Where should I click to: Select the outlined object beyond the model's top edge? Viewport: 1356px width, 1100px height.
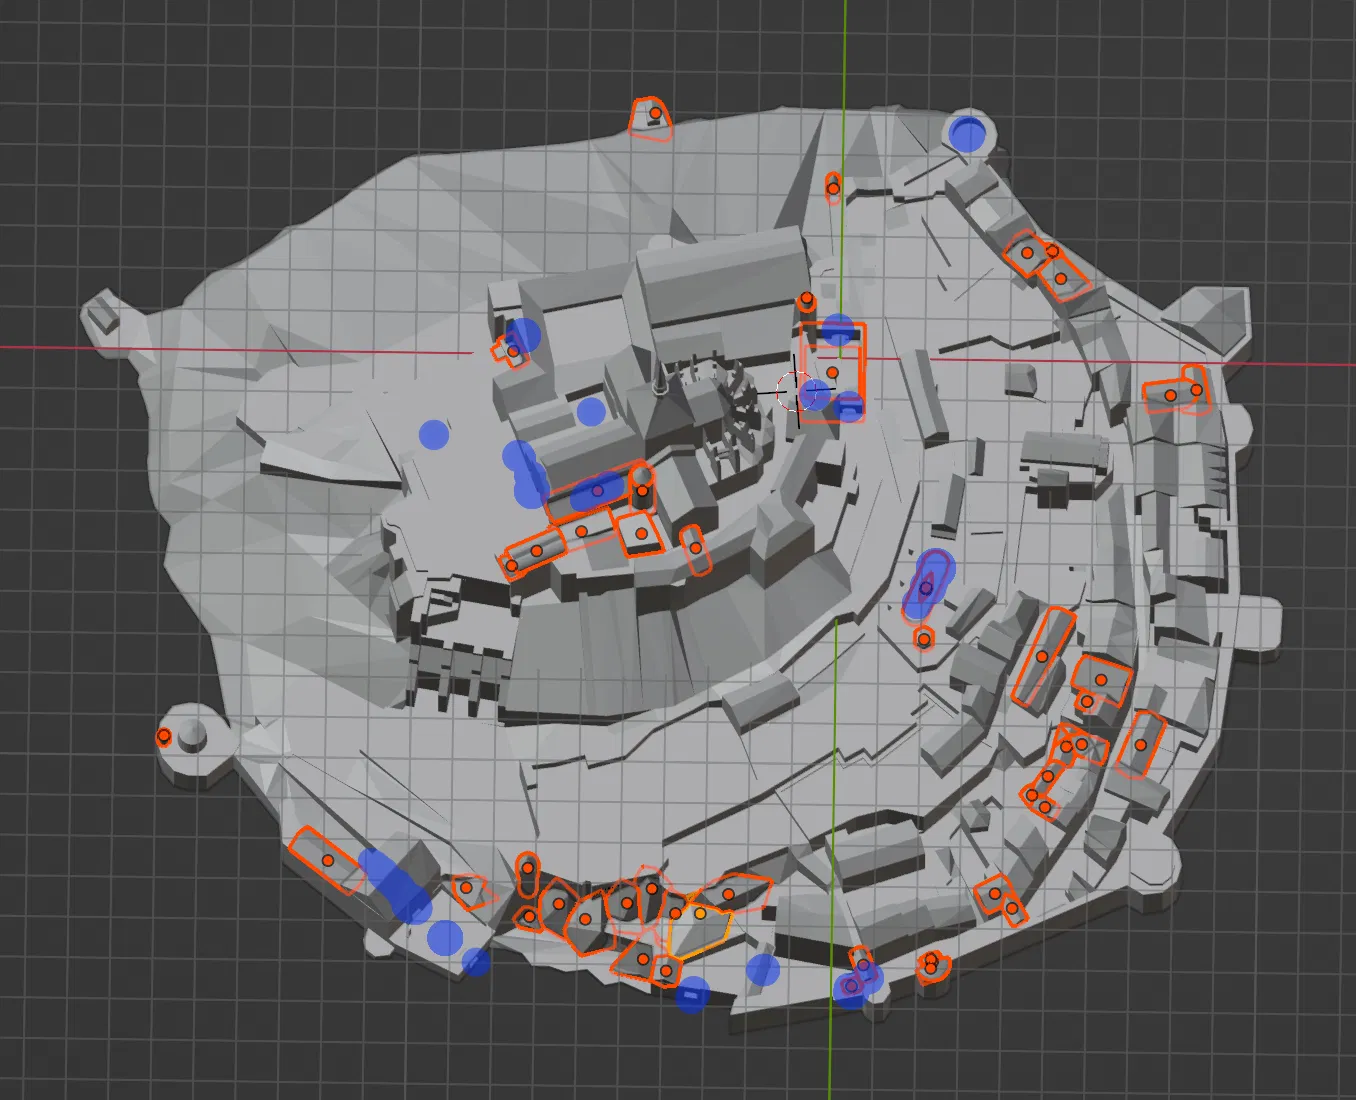(650, 117)
